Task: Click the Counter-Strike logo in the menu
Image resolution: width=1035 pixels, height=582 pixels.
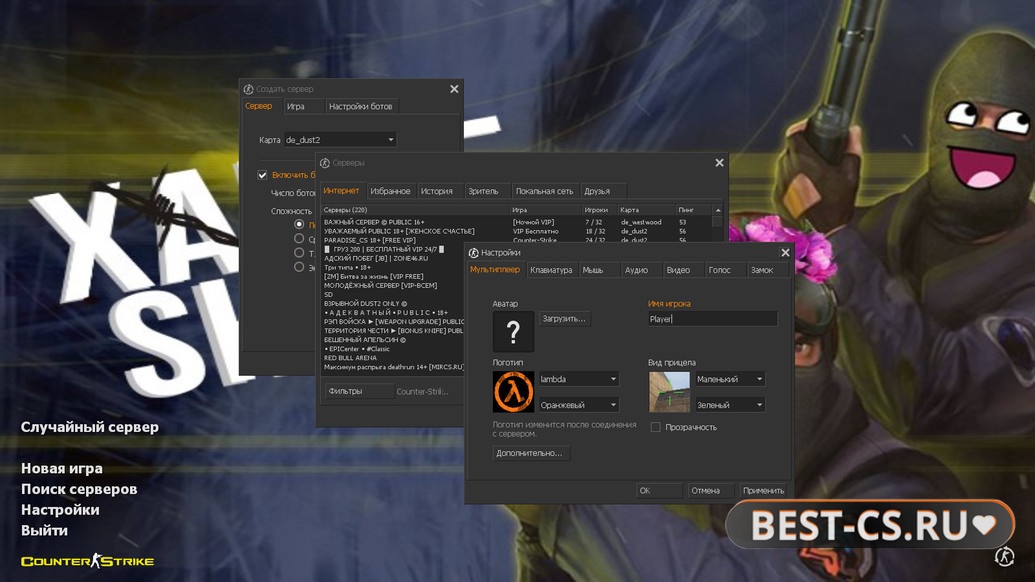Action: pos(87,561)
